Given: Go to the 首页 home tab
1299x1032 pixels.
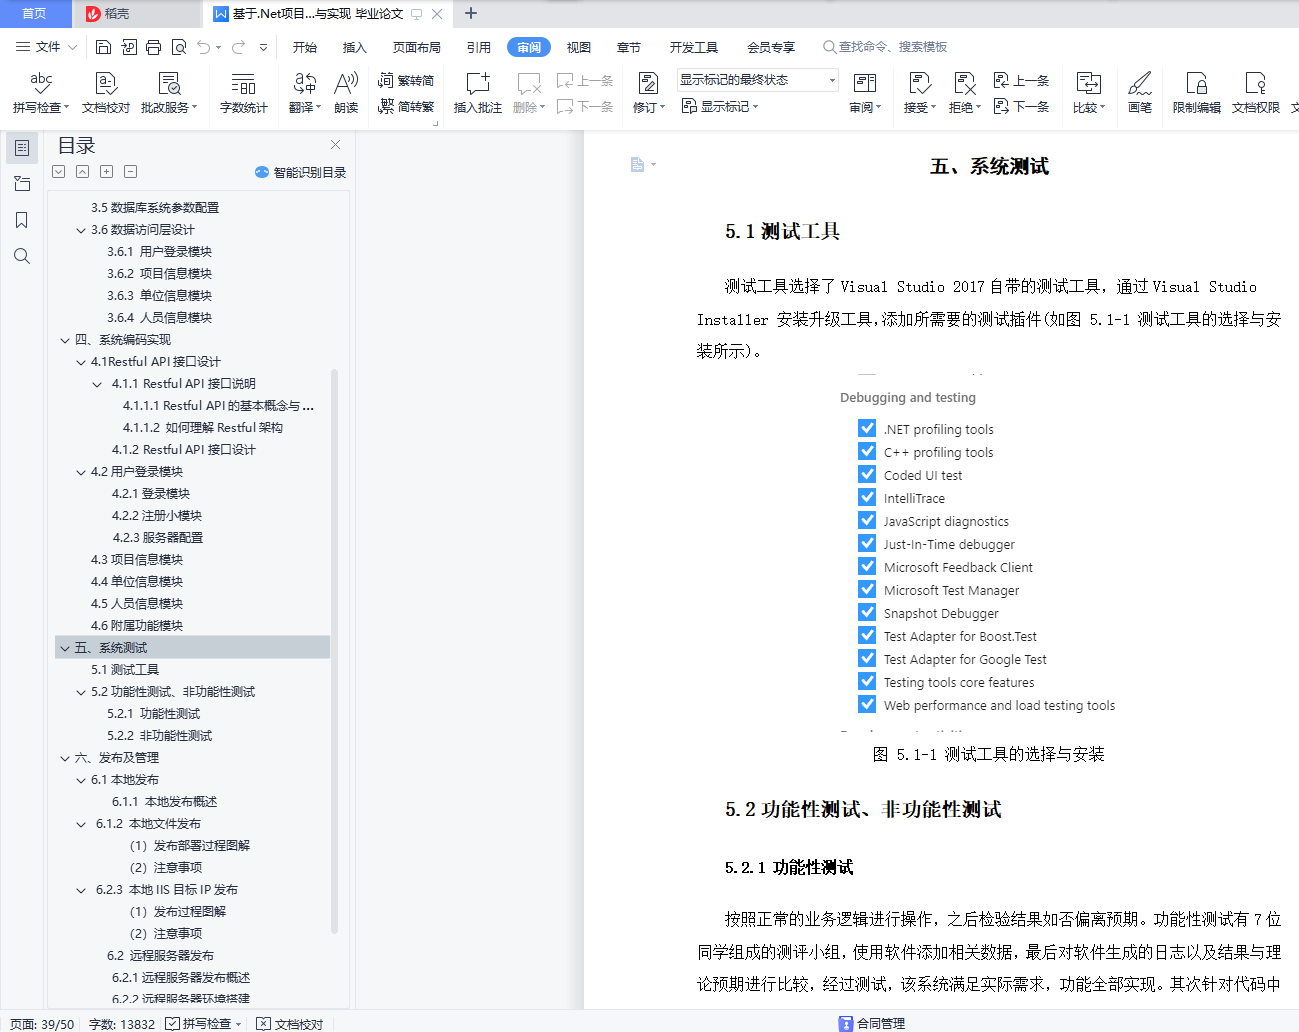Looking at the screenshot, I should click(x=35, y=14).
